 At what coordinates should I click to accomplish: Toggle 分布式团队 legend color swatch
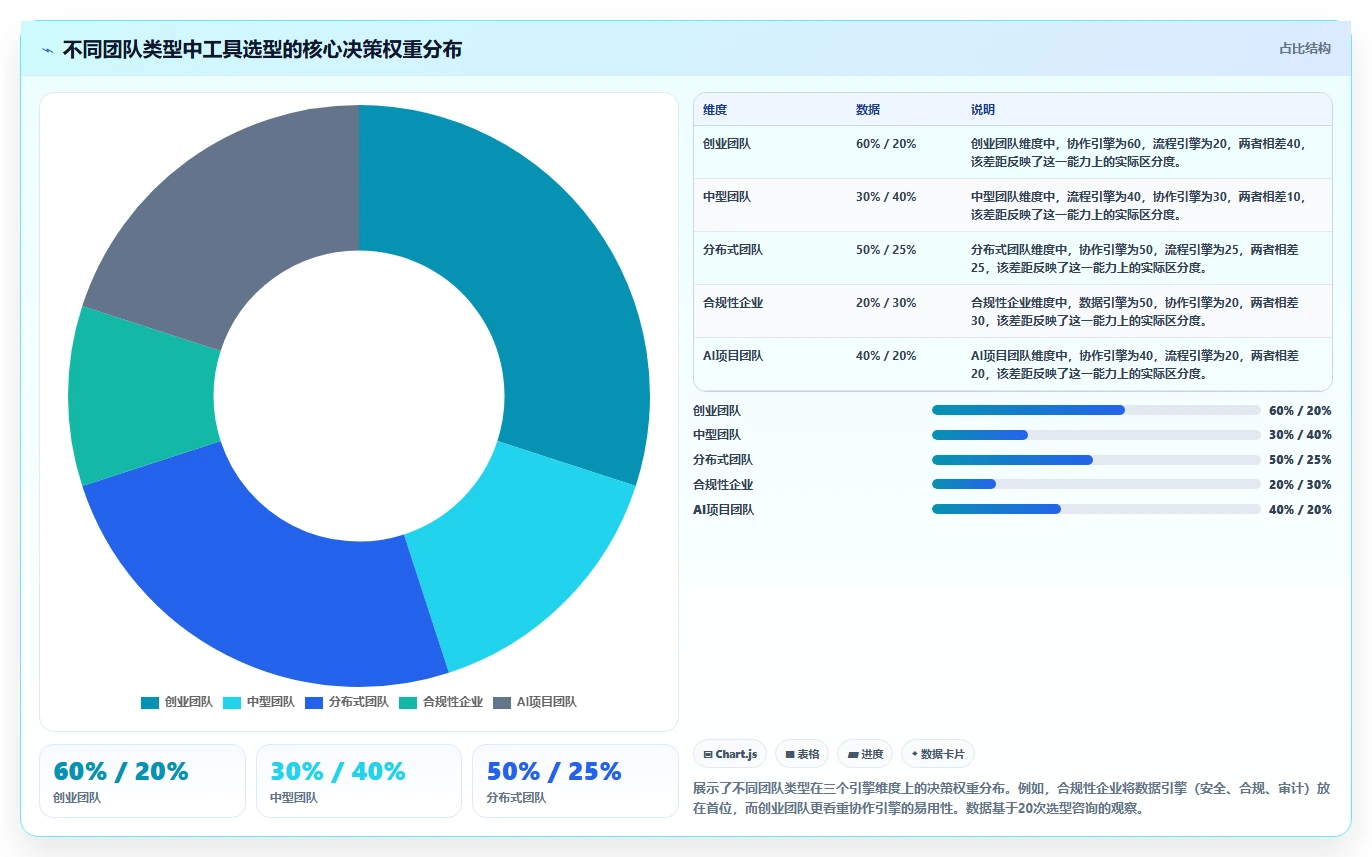point(314,703)
